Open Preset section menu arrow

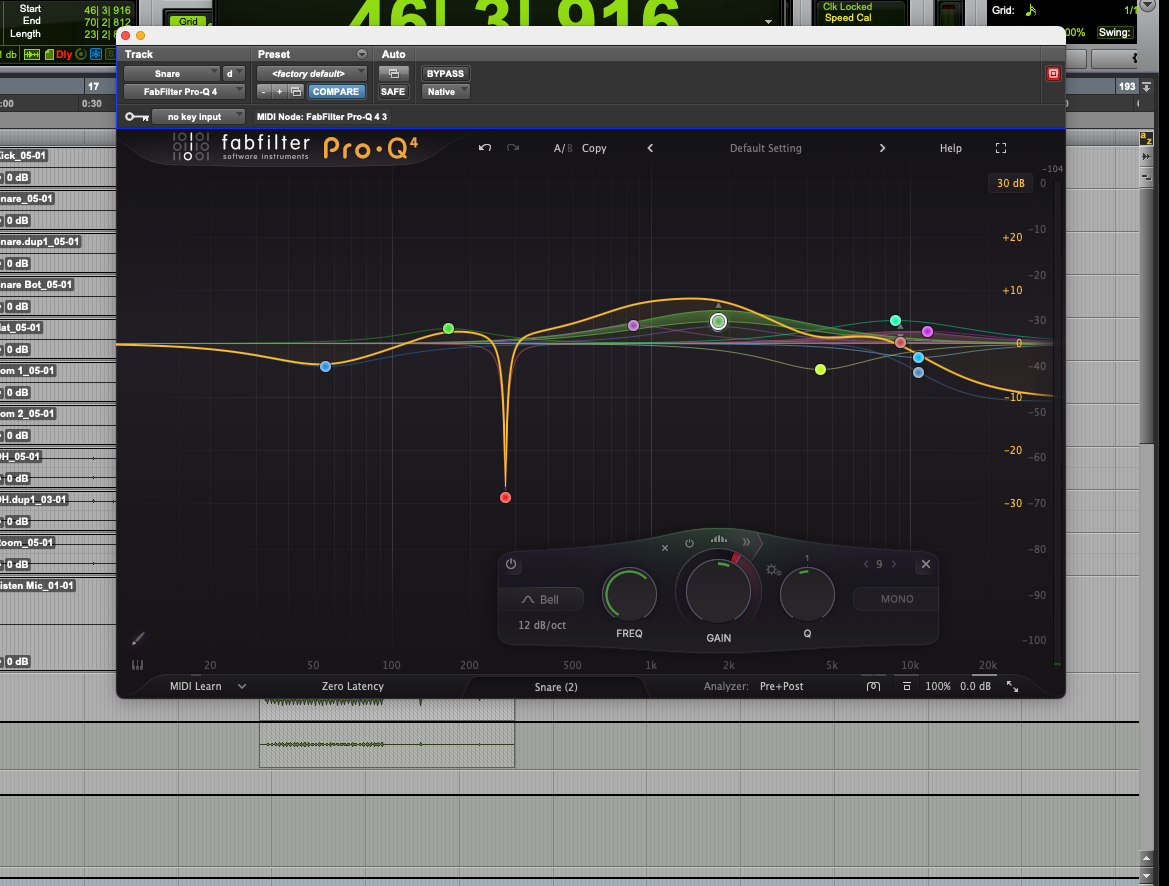362,54
